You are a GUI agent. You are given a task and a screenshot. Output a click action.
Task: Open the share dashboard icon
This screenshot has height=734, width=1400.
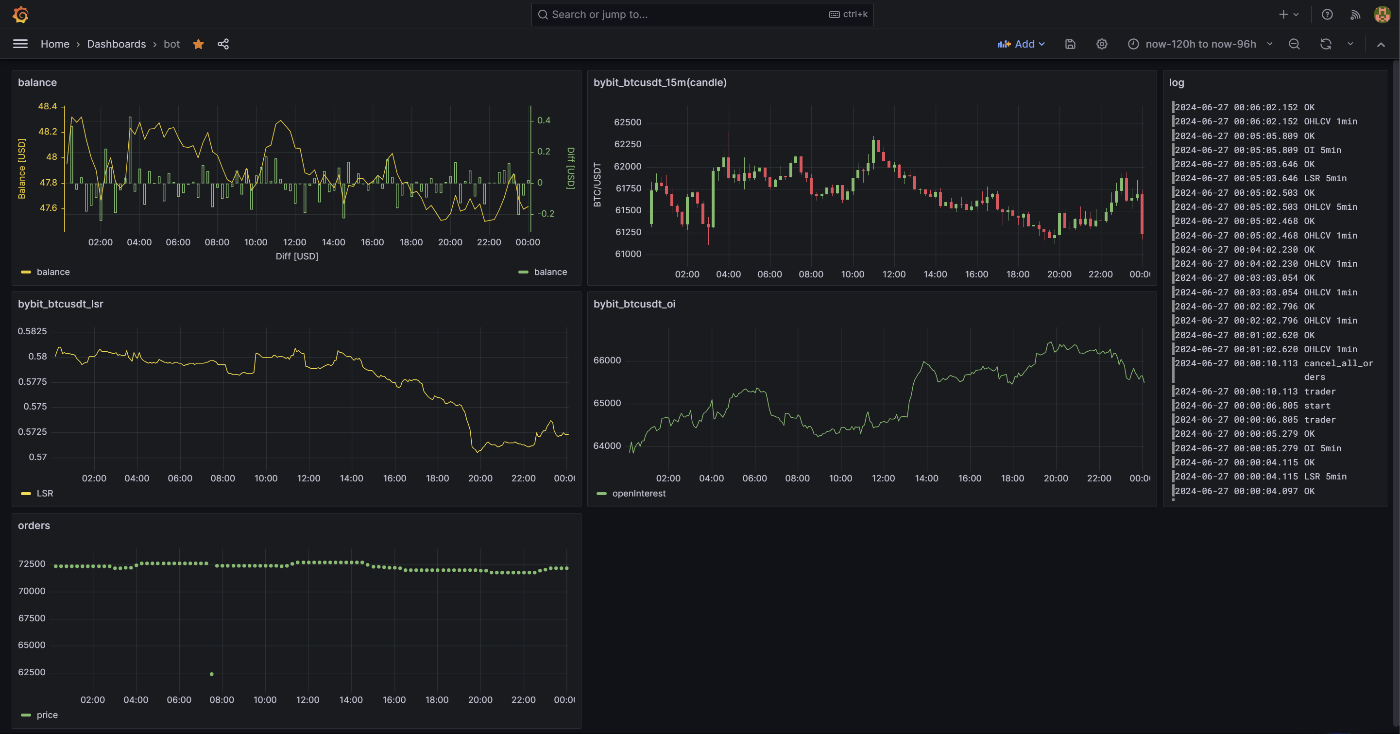[x=223, y=44]
